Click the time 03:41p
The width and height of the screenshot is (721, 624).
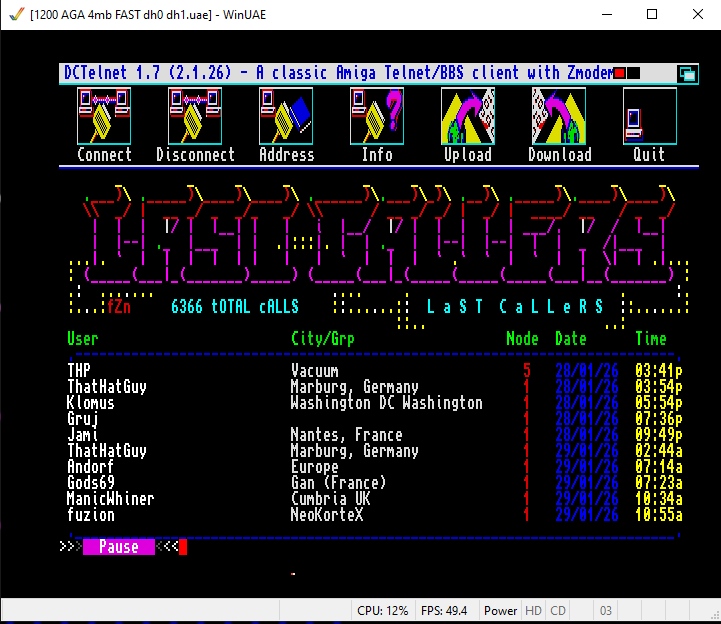(x=659, y=371)
